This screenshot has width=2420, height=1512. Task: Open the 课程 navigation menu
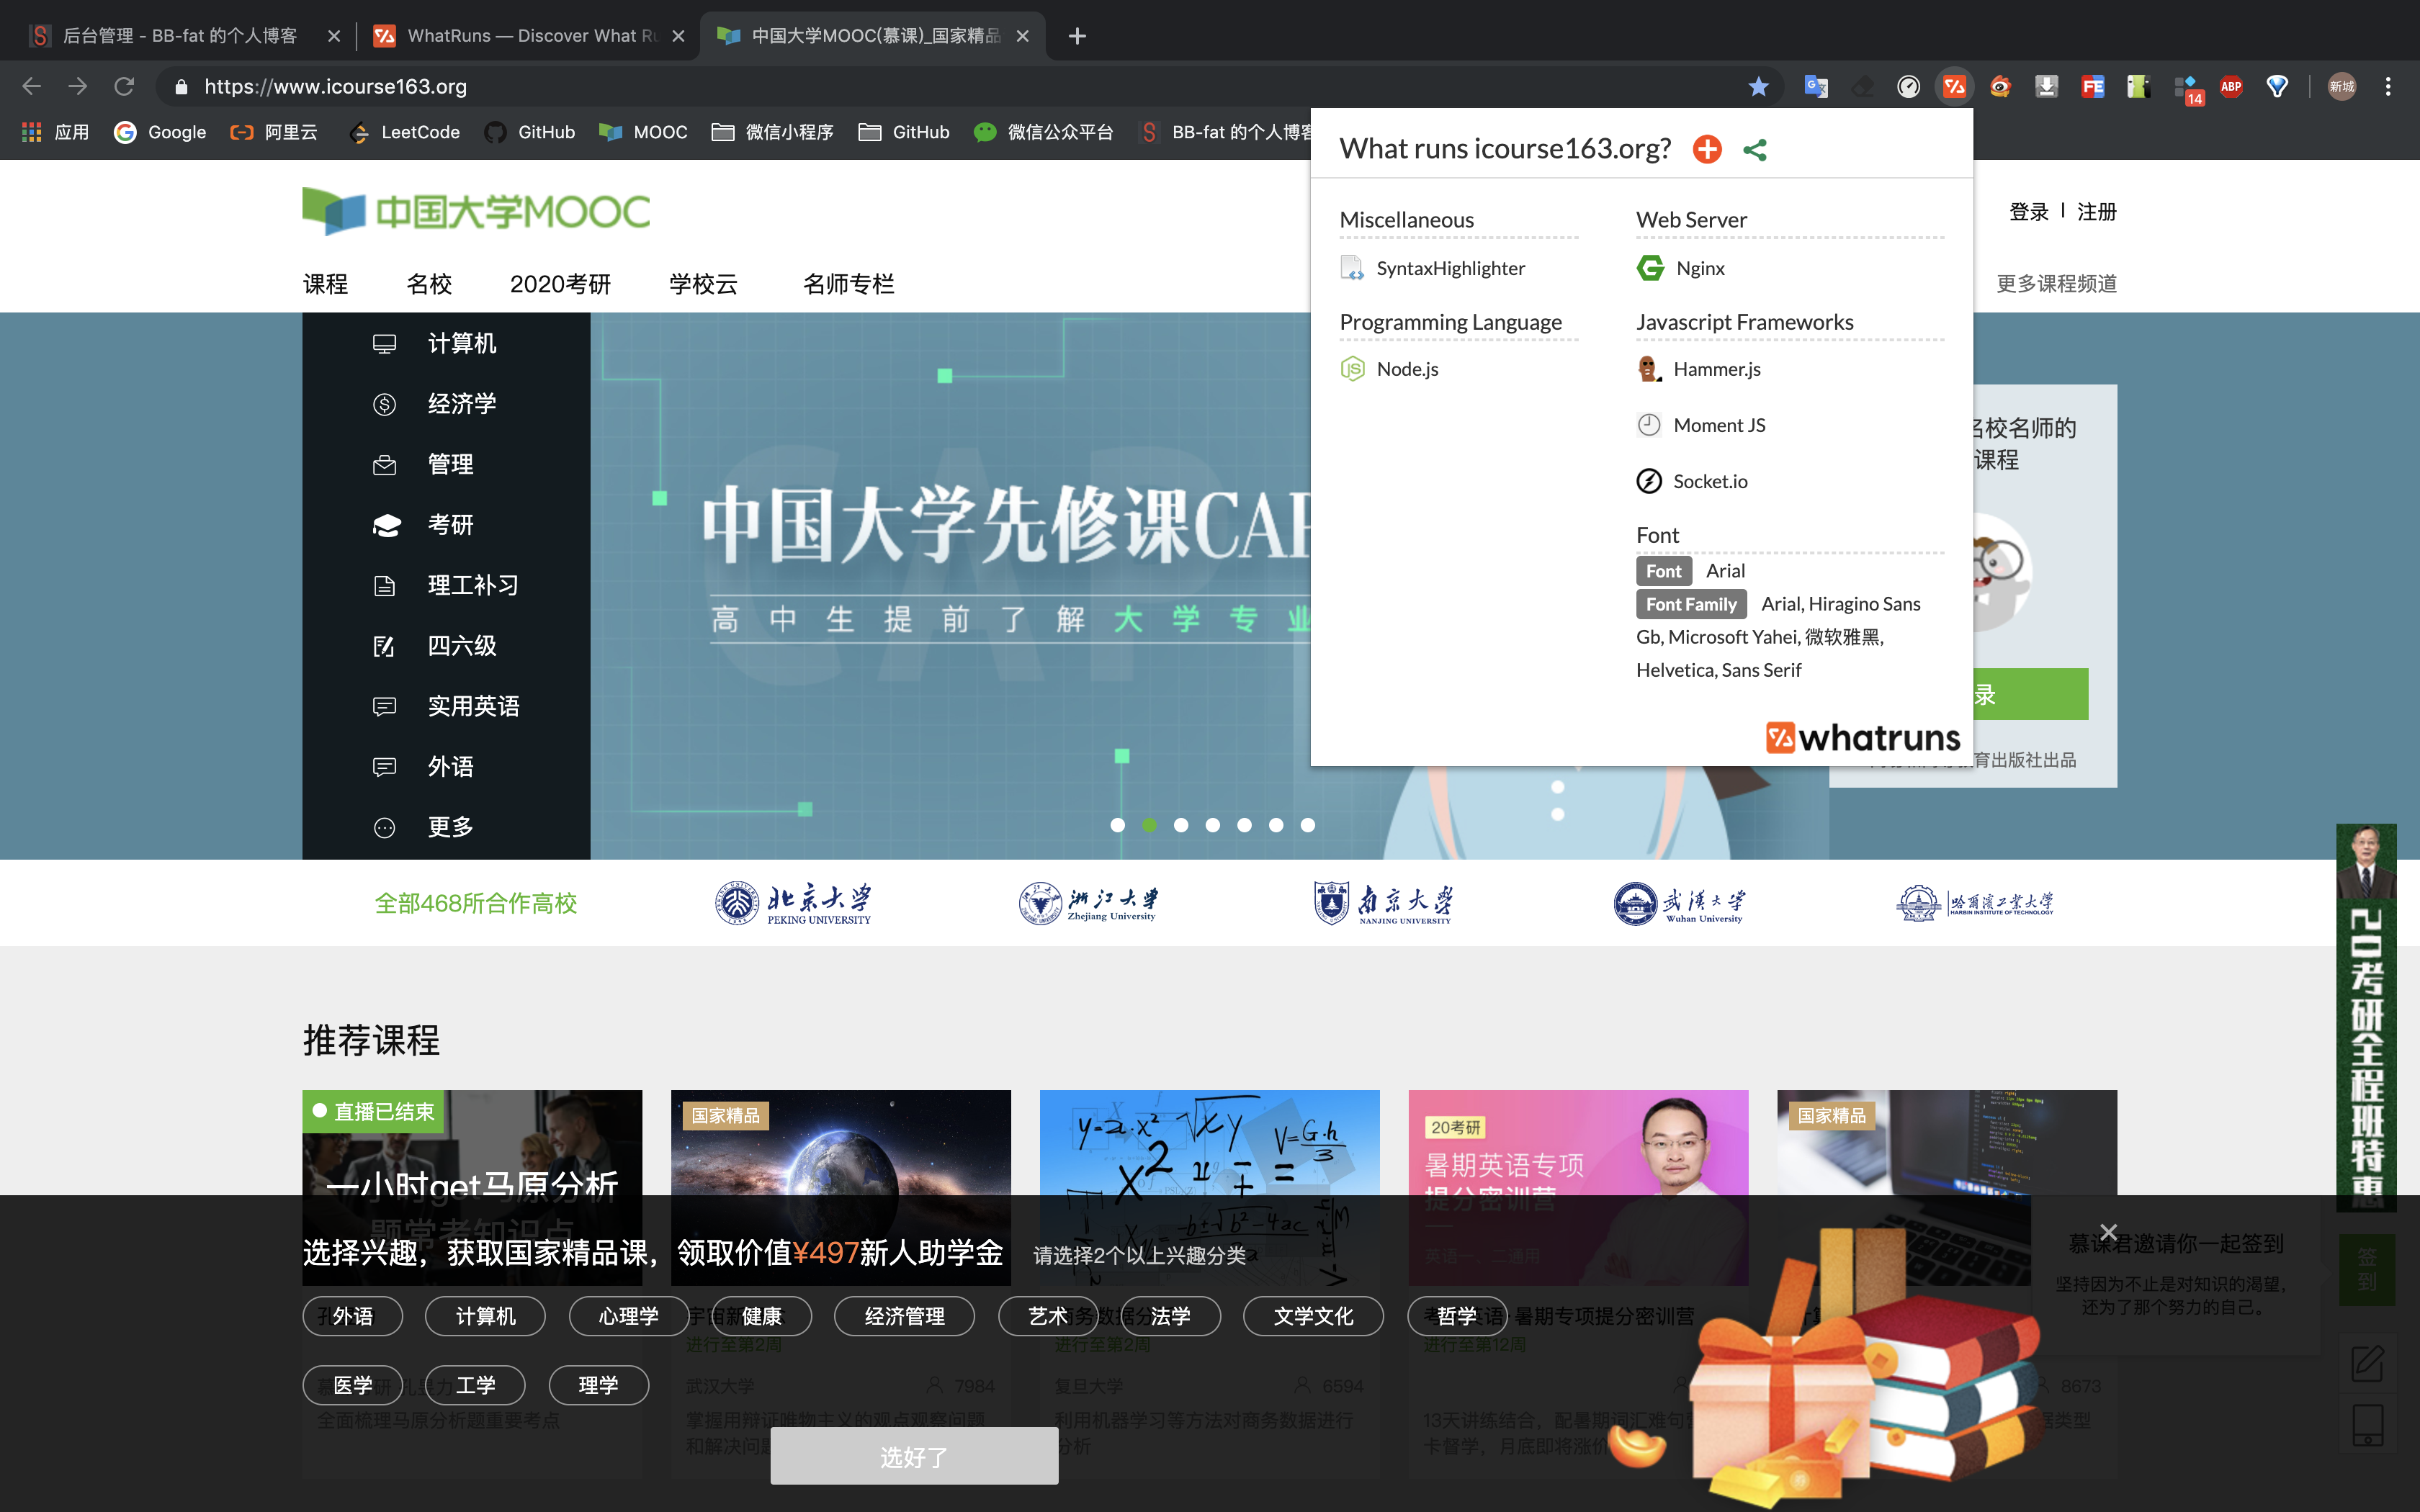pos(325,284)
